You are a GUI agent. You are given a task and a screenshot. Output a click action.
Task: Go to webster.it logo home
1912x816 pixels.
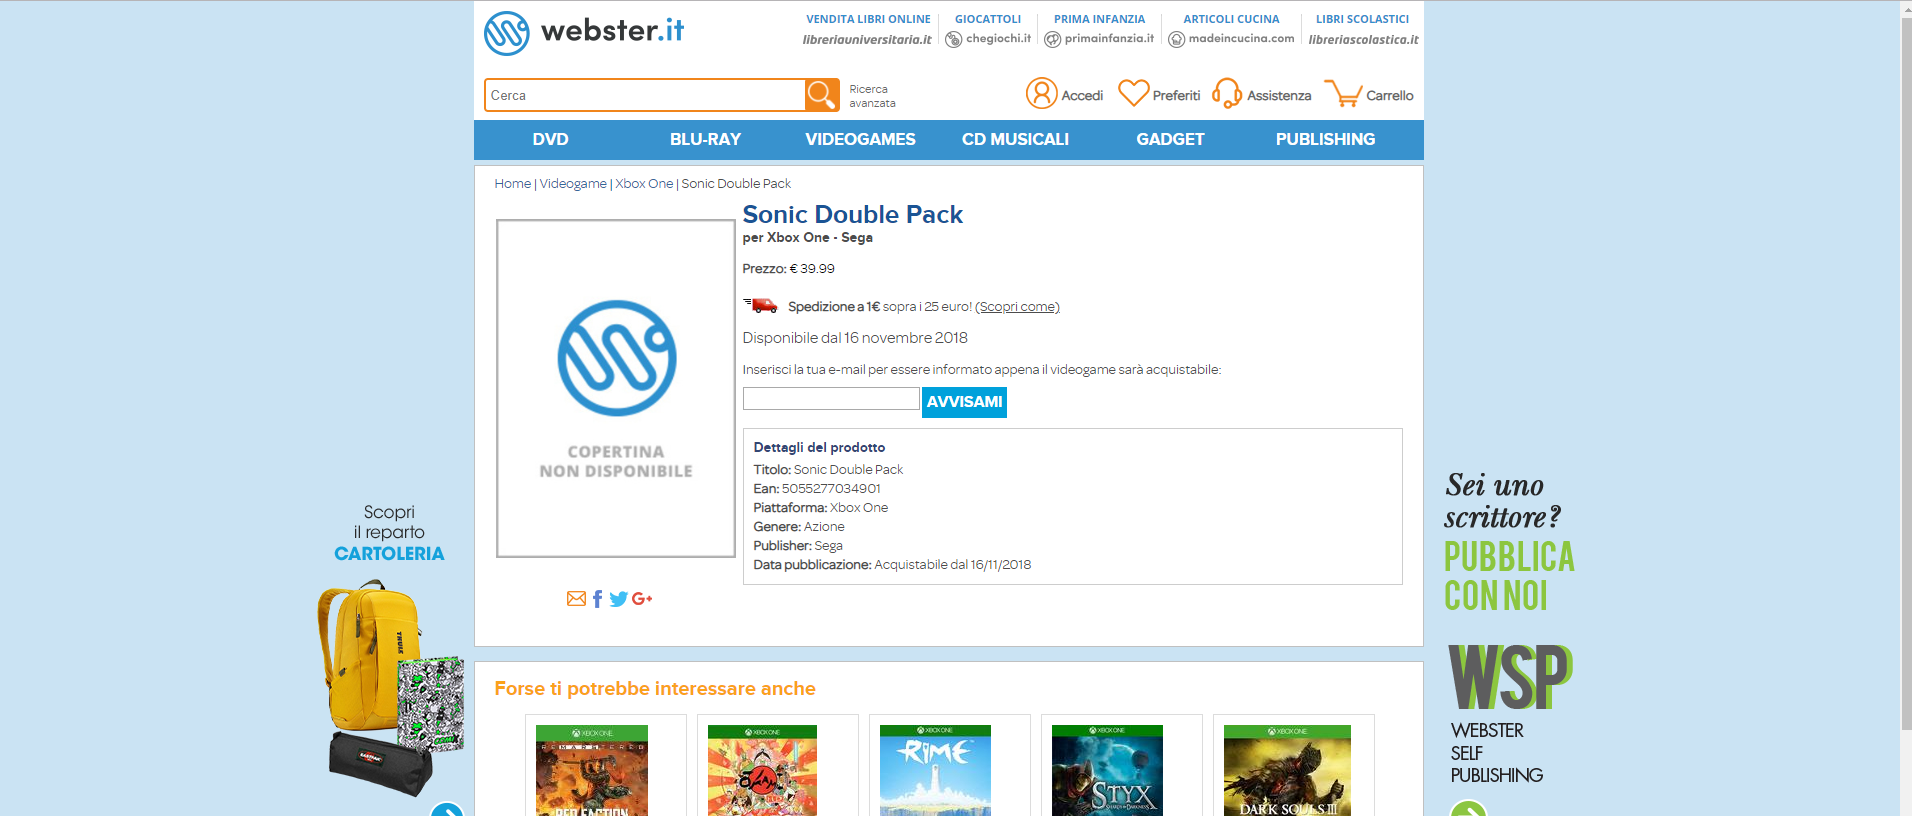click(x=584, y=32)
